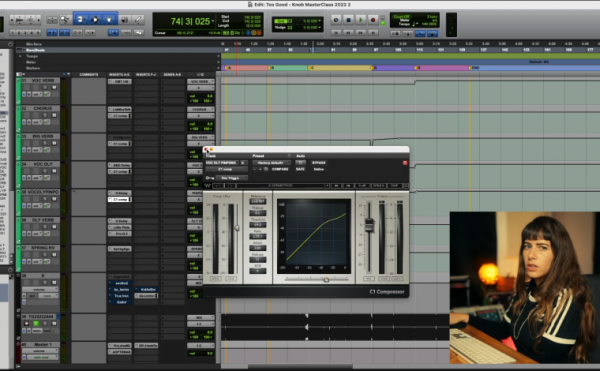Click the Play transport button
Viewport: 600px width, 371px height.
pyautogui.click(x=360, y=20)
